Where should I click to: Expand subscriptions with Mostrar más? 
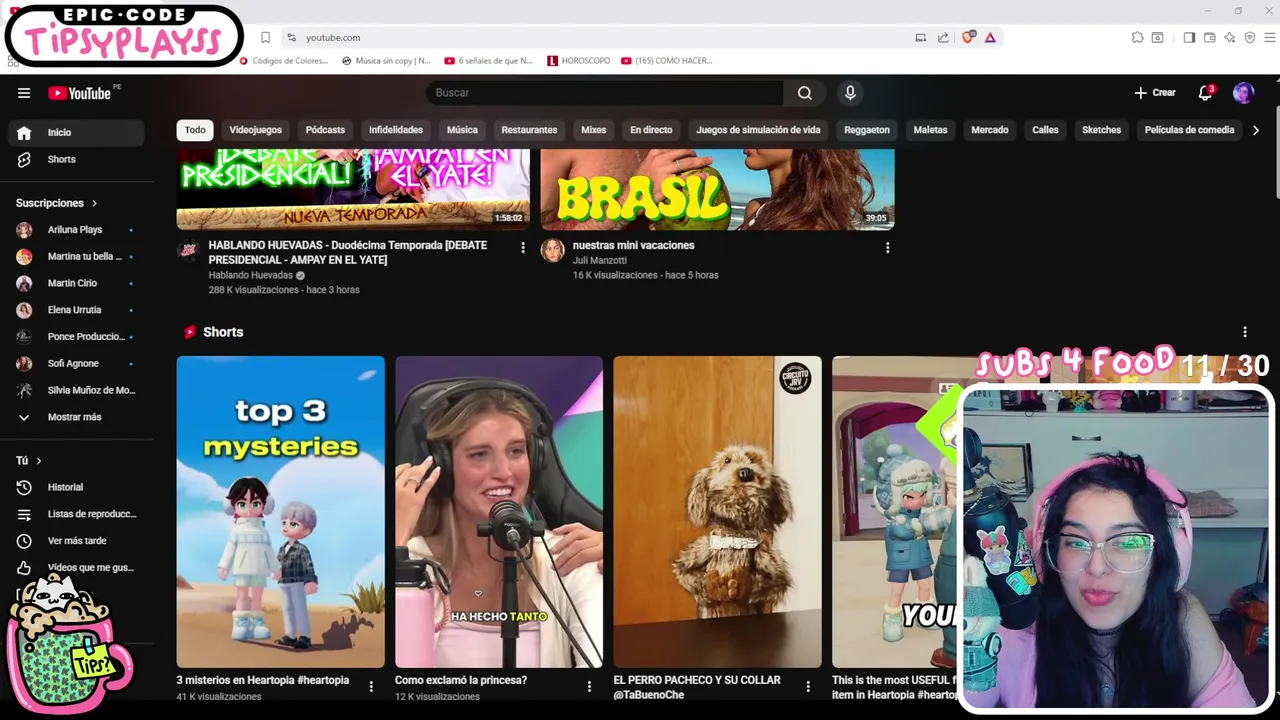tap(76, 417)
